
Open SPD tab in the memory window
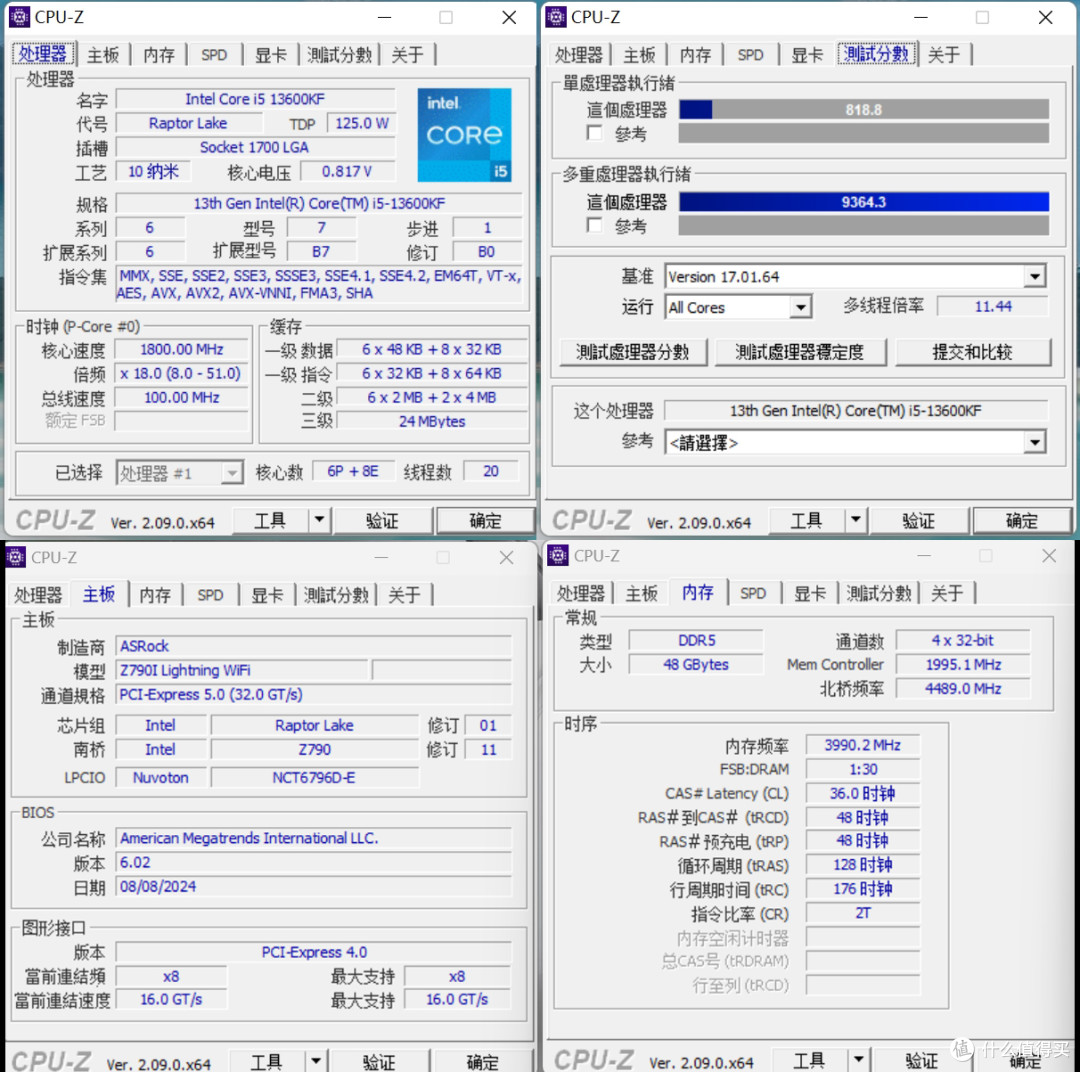point(753,593)
